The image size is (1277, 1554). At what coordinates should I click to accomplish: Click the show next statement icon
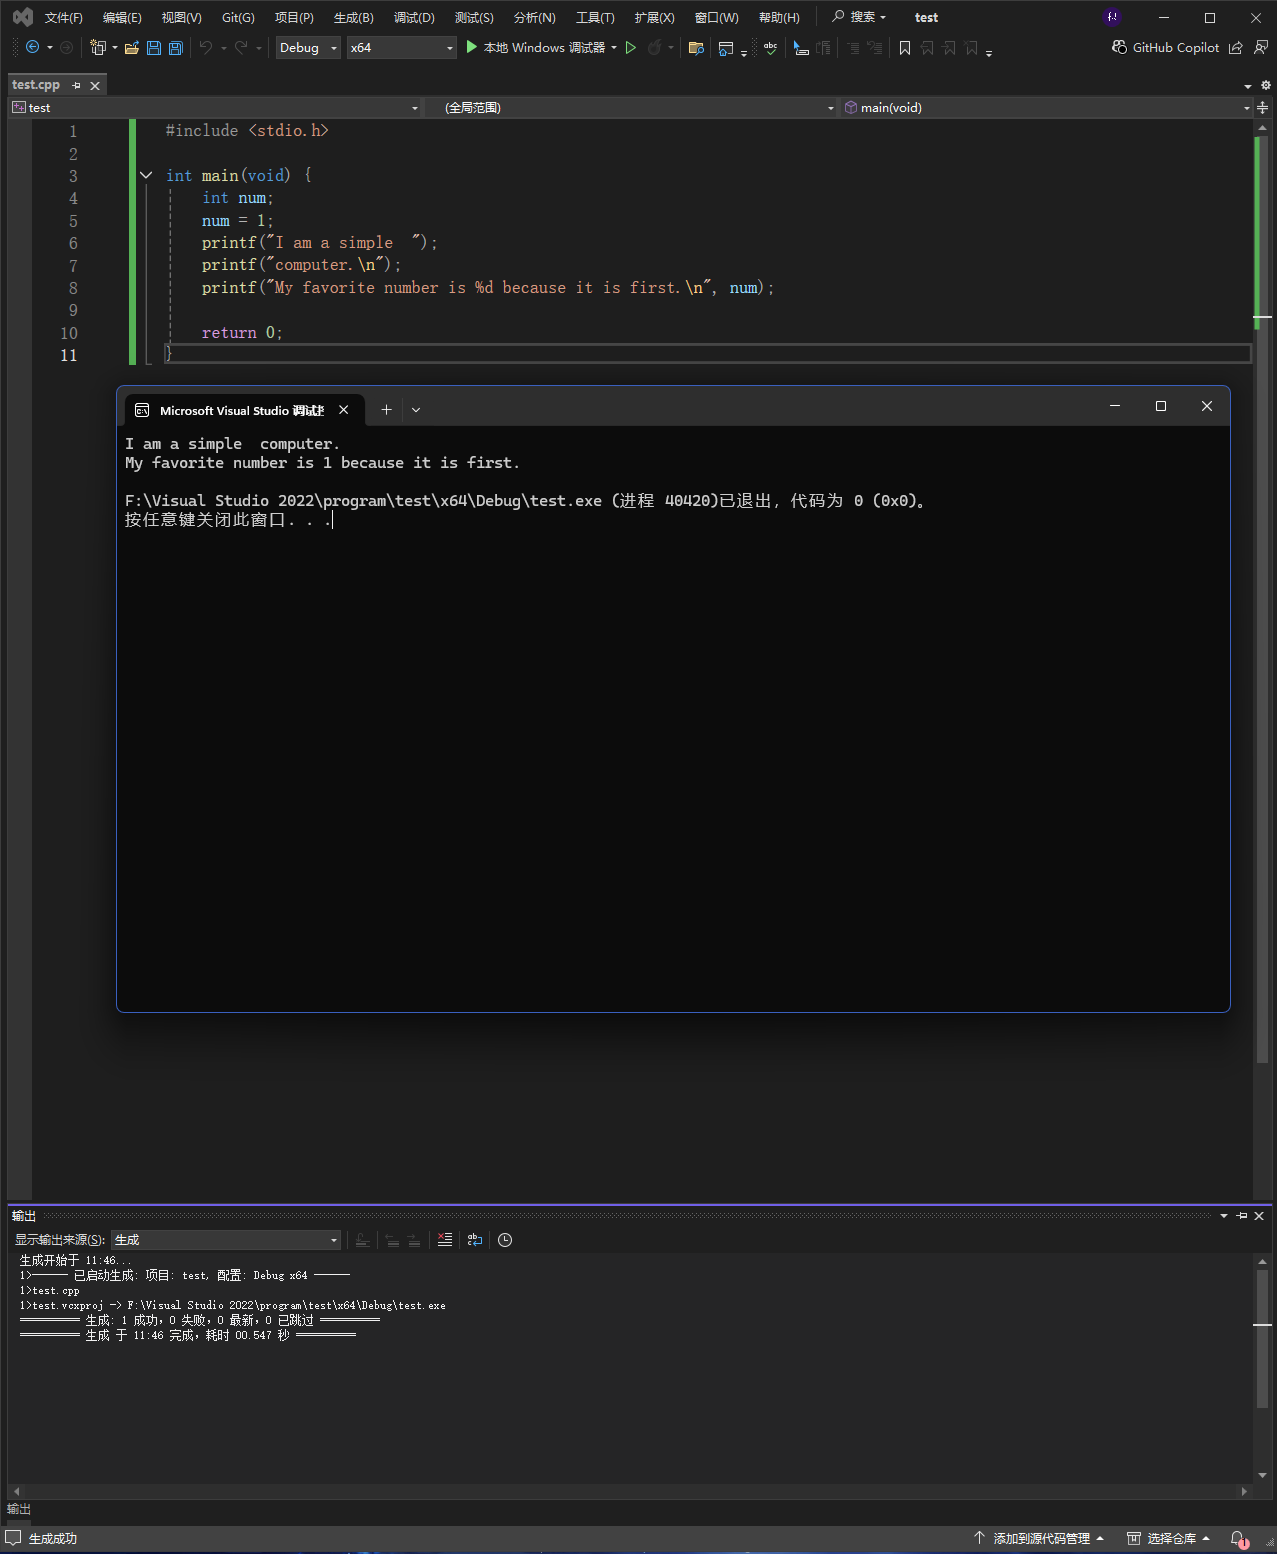(x=801, y=47)
